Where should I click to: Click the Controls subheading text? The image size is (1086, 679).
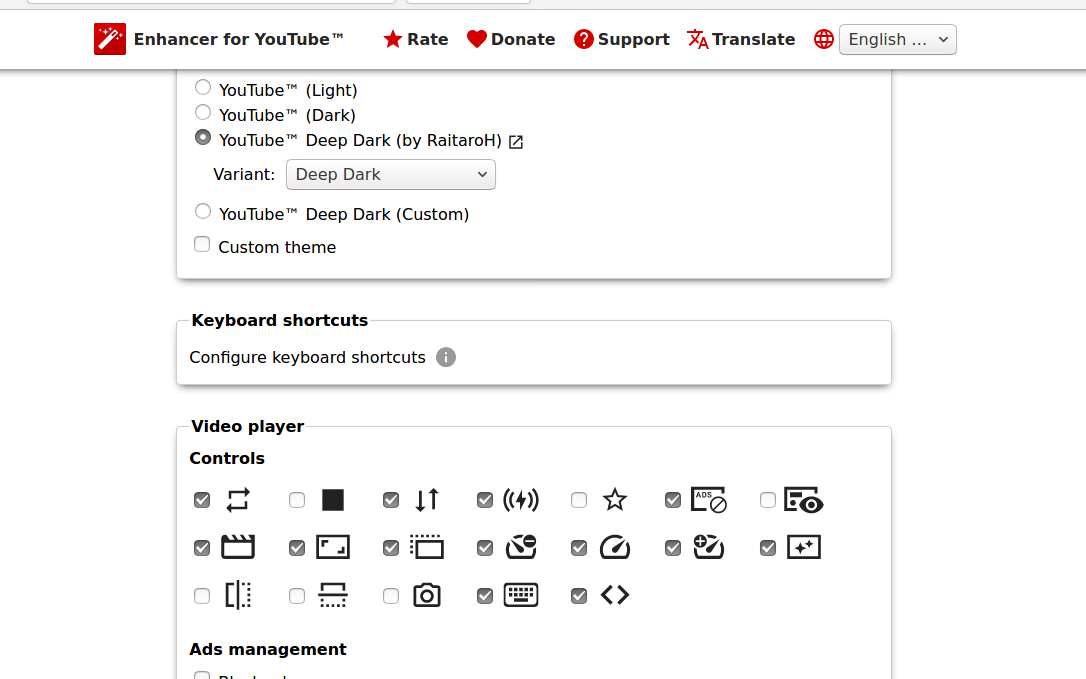227,459
